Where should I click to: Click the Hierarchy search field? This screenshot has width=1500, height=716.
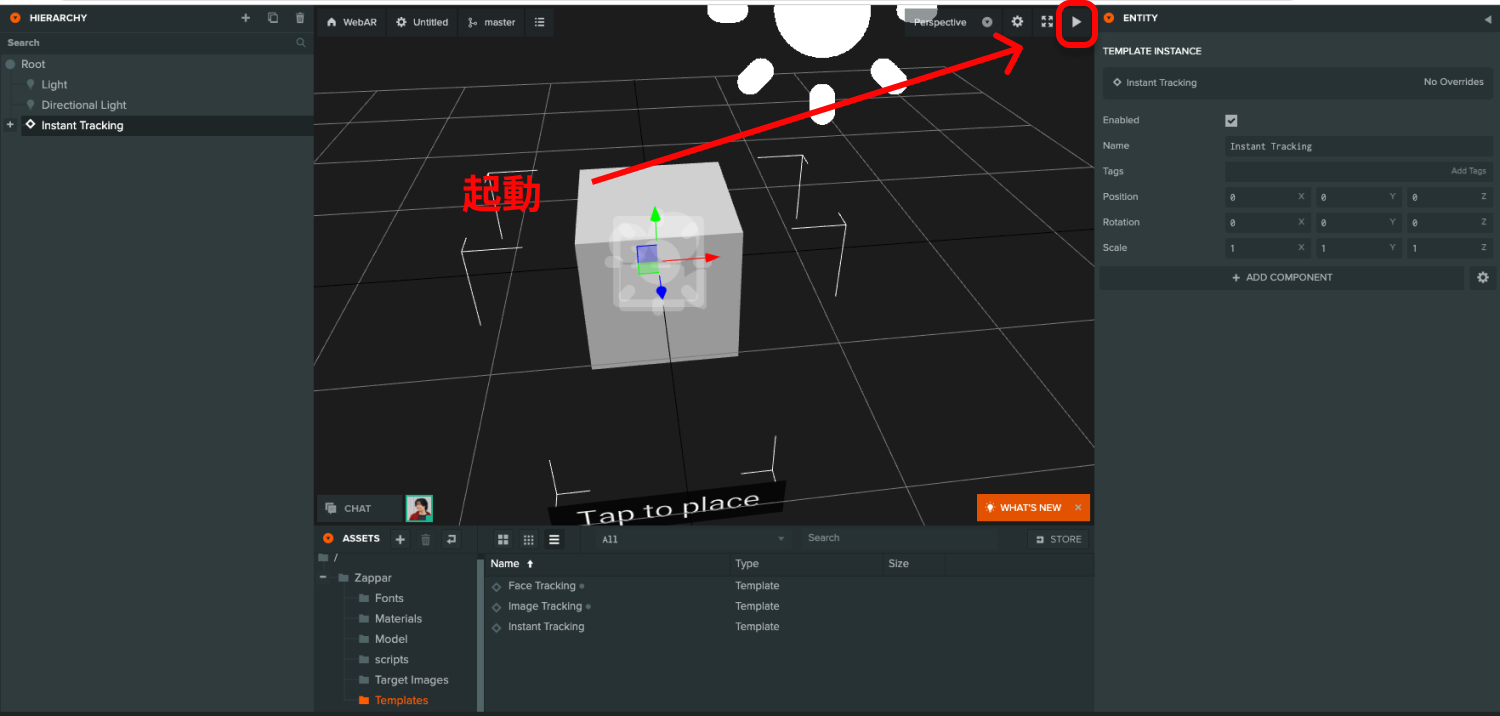point(150,43)
